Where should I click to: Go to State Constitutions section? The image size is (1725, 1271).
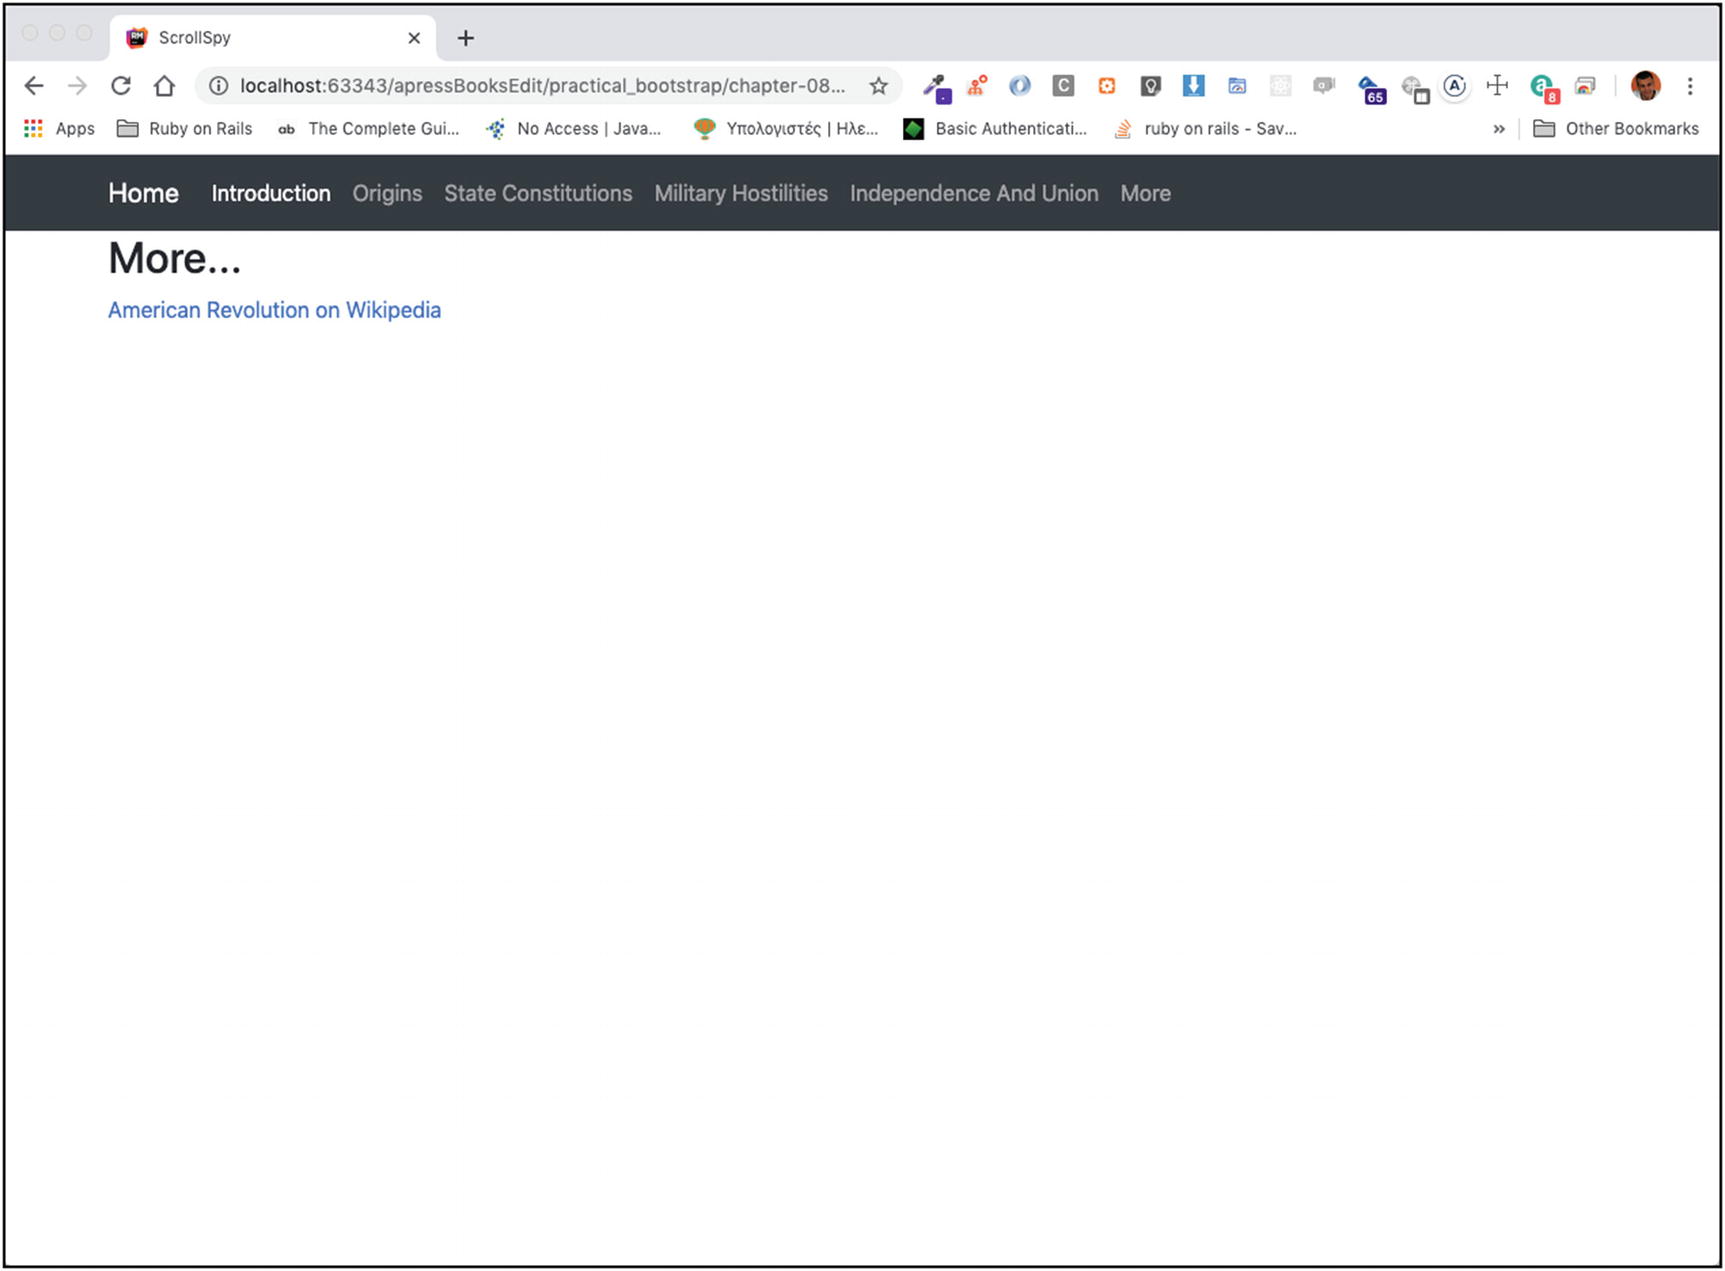point(538,193)
